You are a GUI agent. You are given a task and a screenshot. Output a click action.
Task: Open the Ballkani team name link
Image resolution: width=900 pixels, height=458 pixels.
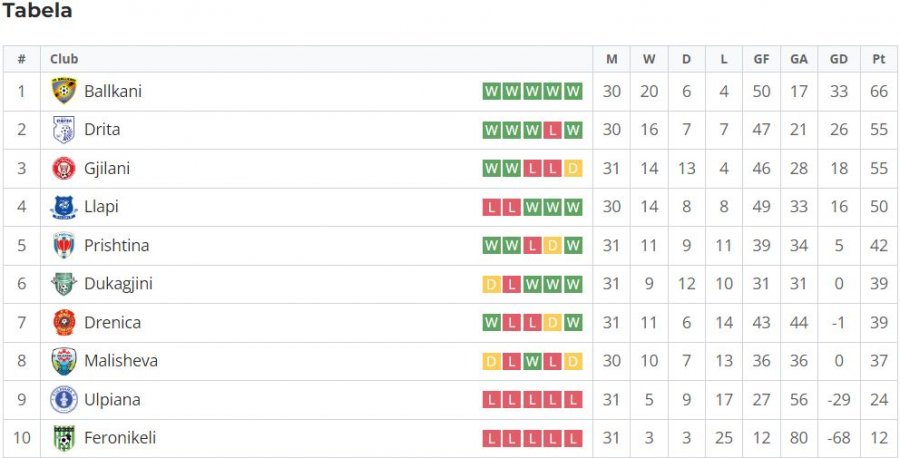pyautogui.click(x=112, y=91)
